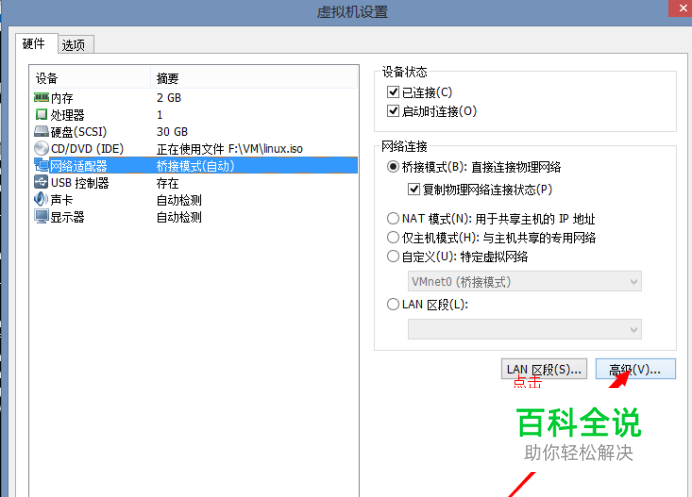Select the 处理器 row label

(68, 115)
